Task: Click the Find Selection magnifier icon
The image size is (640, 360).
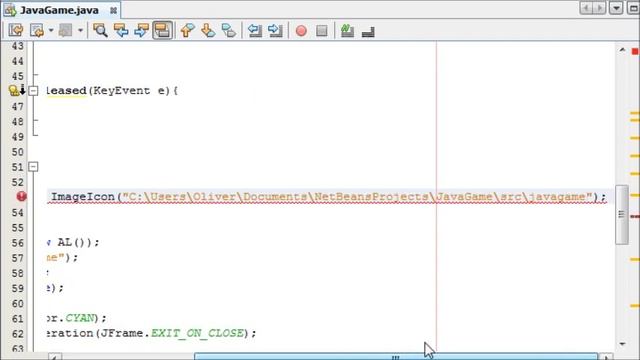Action: point(100,30)
